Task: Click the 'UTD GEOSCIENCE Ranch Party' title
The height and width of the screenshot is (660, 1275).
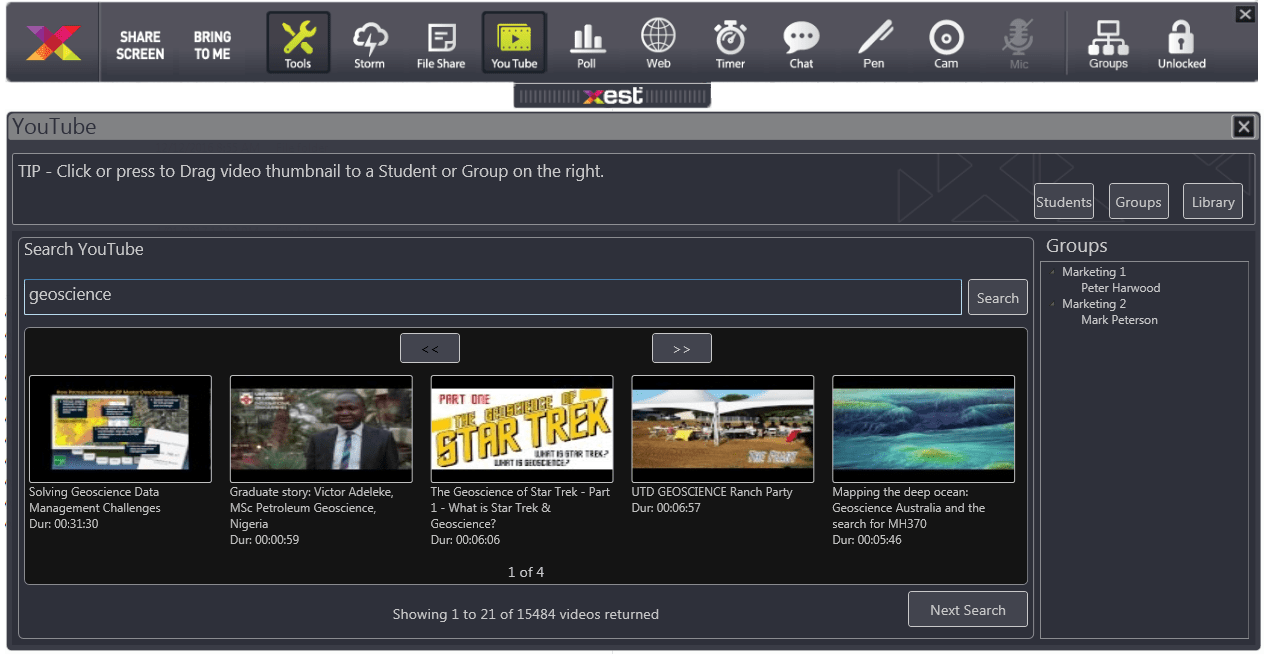Action: click(712, 492)
